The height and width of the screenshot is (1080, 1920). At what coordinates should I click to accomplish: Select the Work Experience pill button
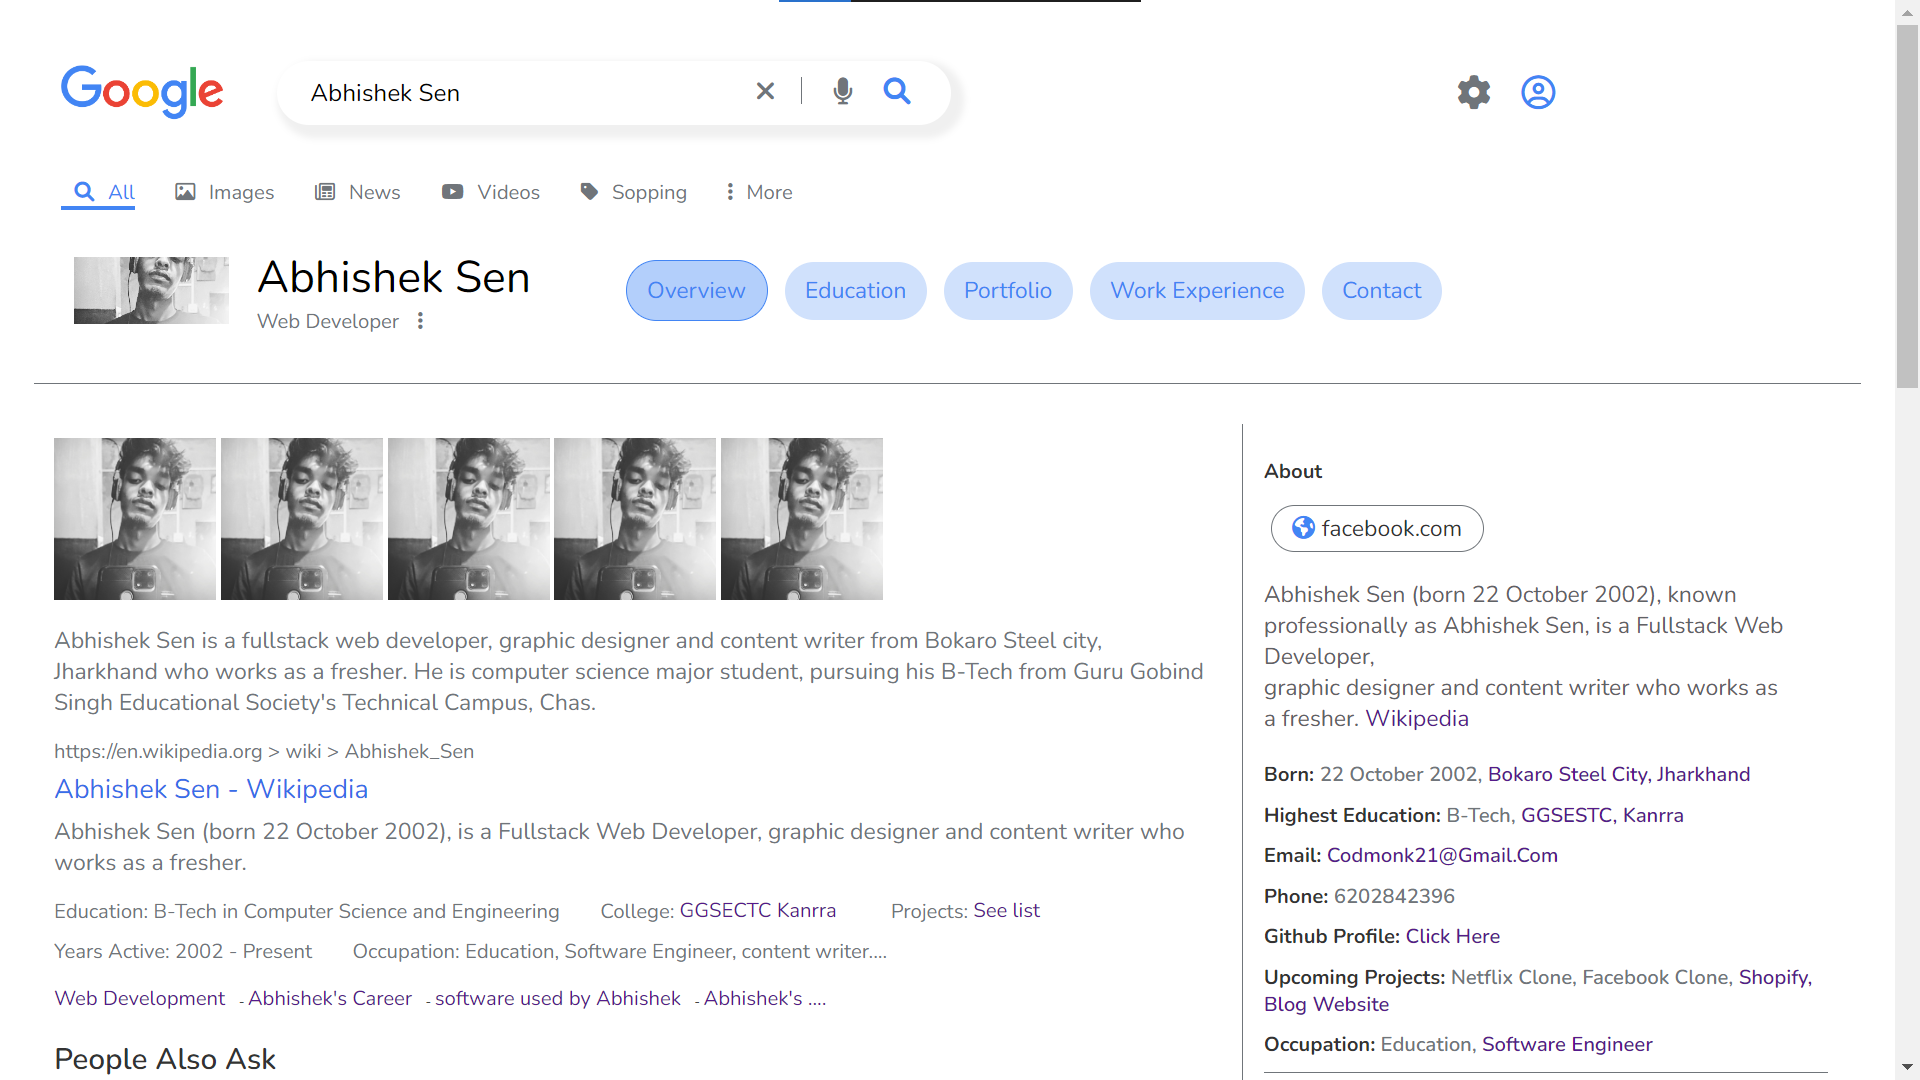tap(1197, 291)
